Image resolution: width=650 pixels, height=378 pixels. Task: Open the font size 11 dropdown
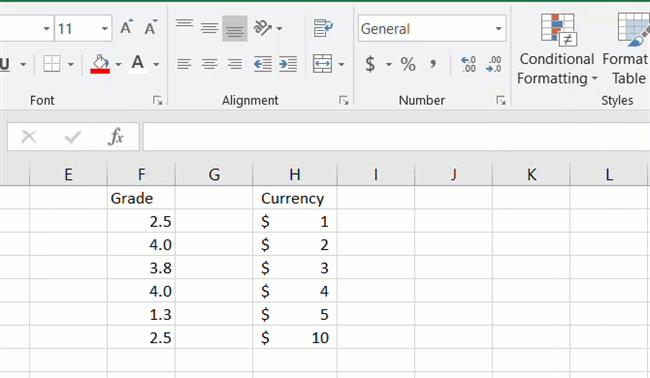tap(104, 29)
